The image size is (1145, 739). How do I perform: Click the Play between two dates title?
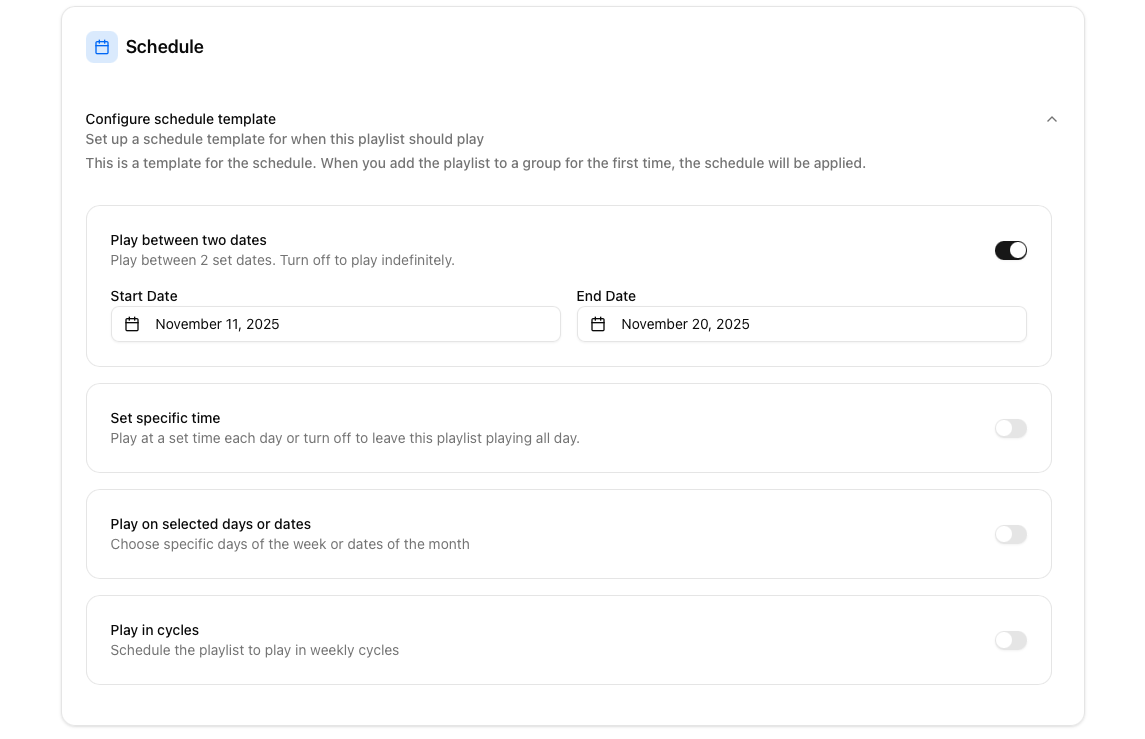point(189,240)
